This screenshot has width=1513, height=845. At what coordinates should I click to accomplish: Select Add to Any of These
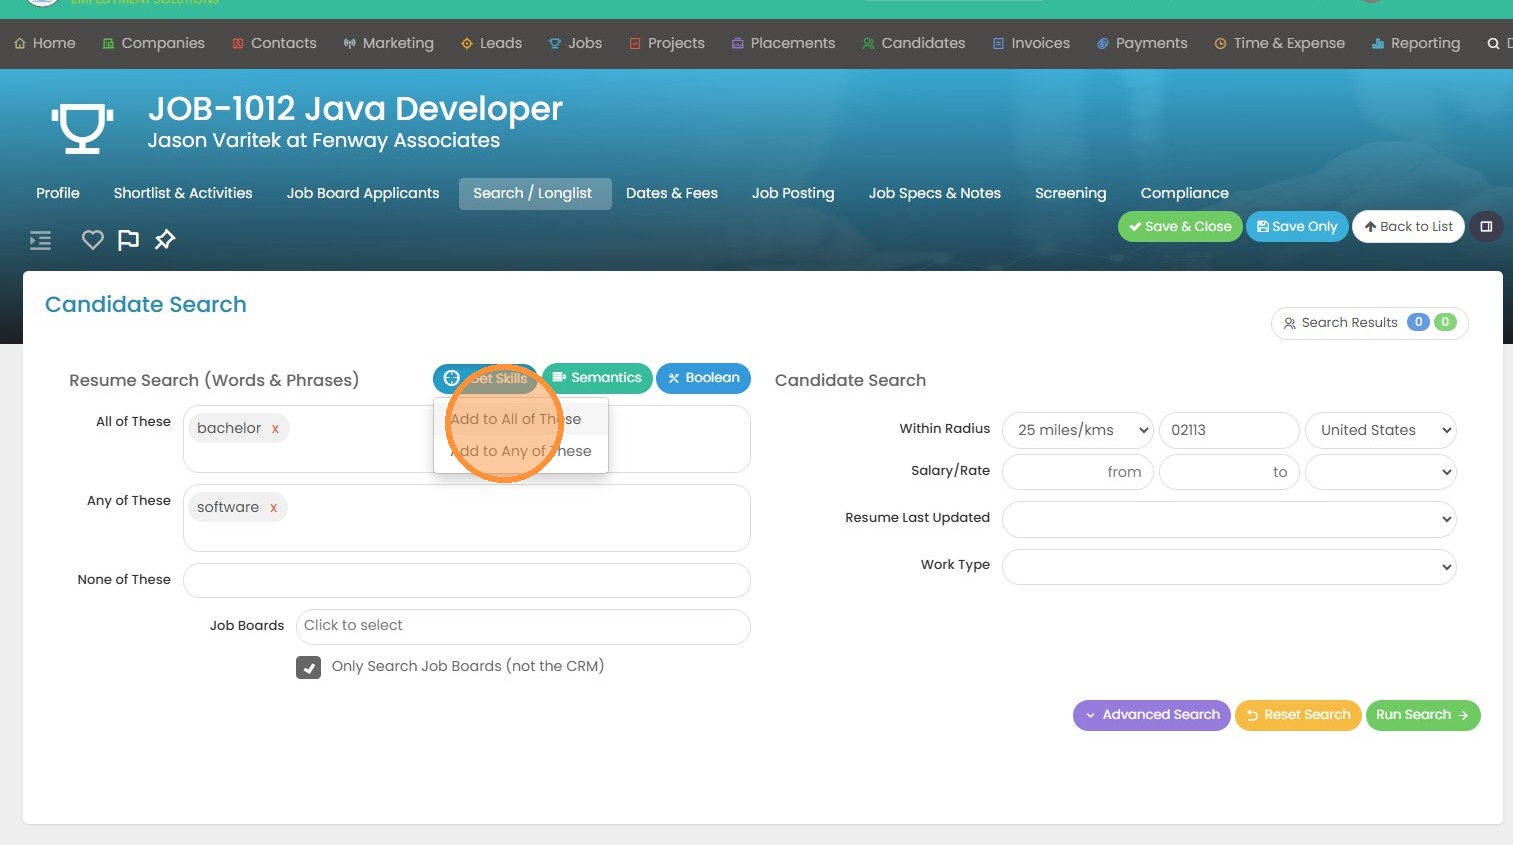521,451
